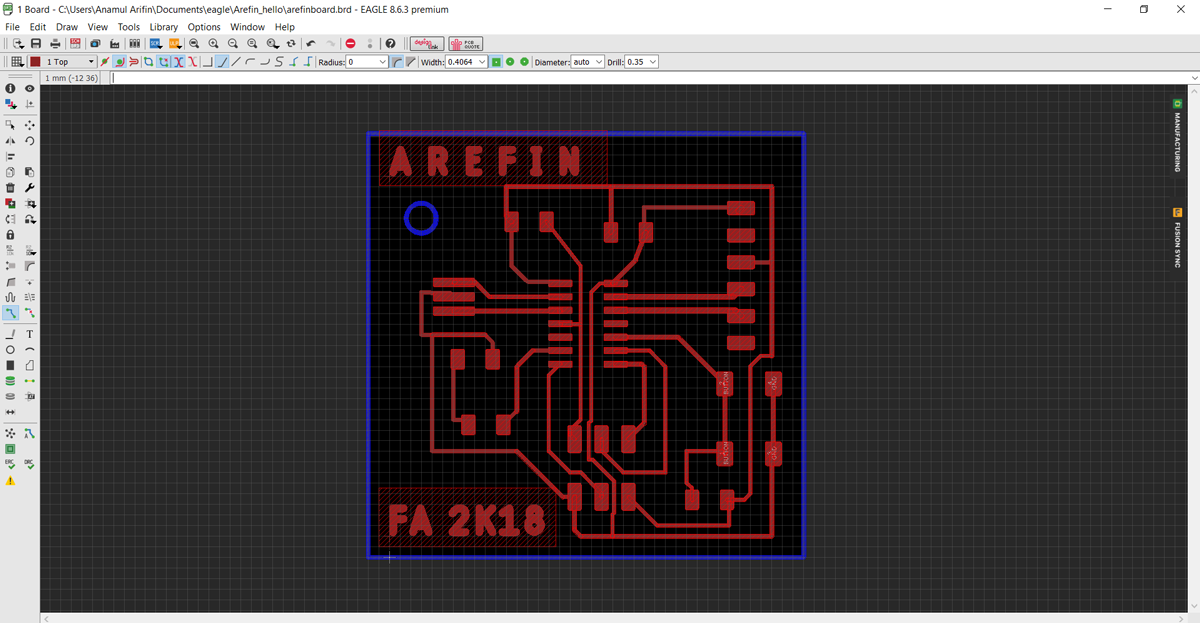
Task: Select the Lock padlock tool
Action: click(x=10, y=234)
